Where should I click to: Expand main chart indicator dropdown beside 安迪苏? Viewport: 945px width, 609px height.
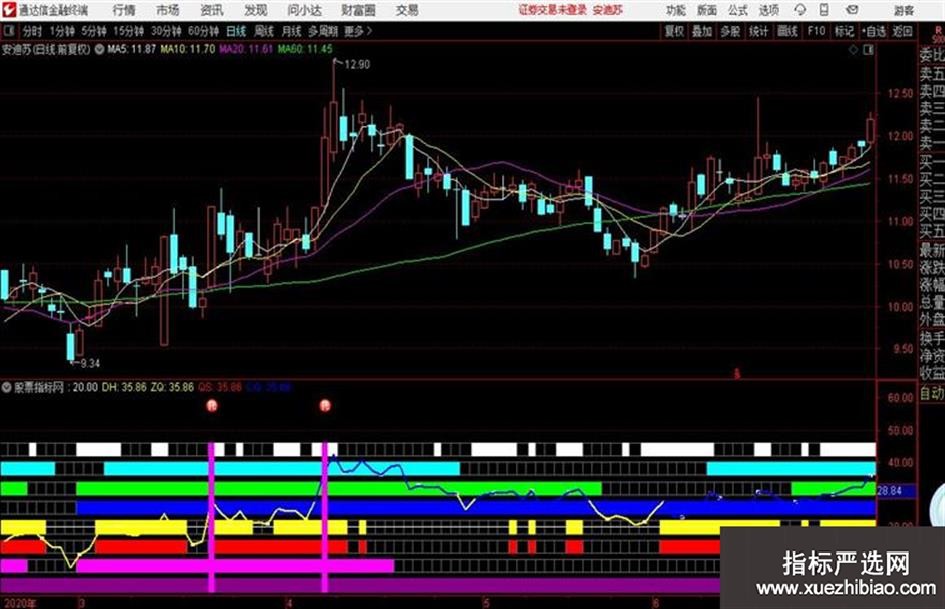click(99, 49)
